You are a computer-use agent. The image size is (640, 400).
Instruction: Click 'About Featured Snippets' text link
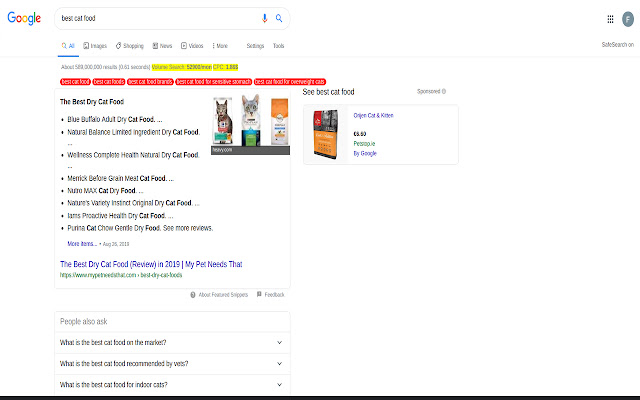click(x=223, y=295)
